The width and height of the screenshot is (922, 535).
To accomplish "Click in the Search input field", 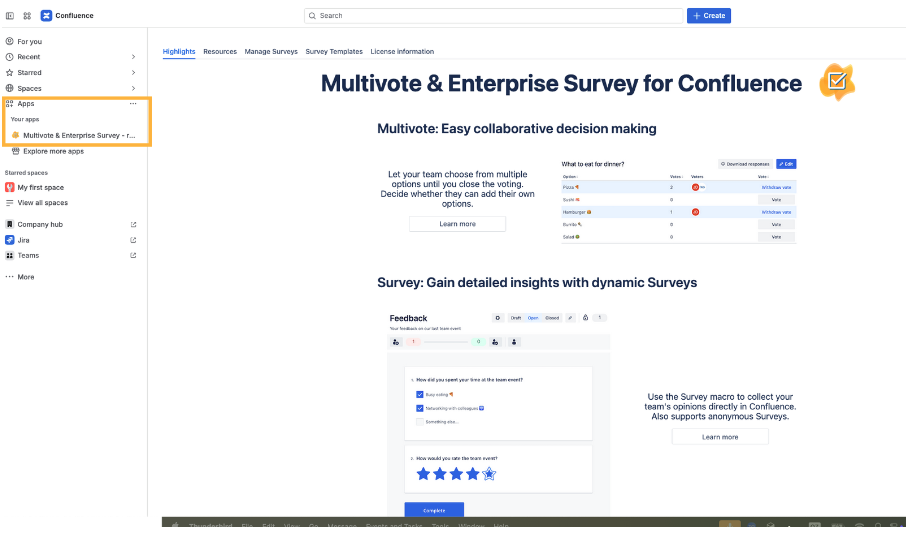I will [494, 16].
